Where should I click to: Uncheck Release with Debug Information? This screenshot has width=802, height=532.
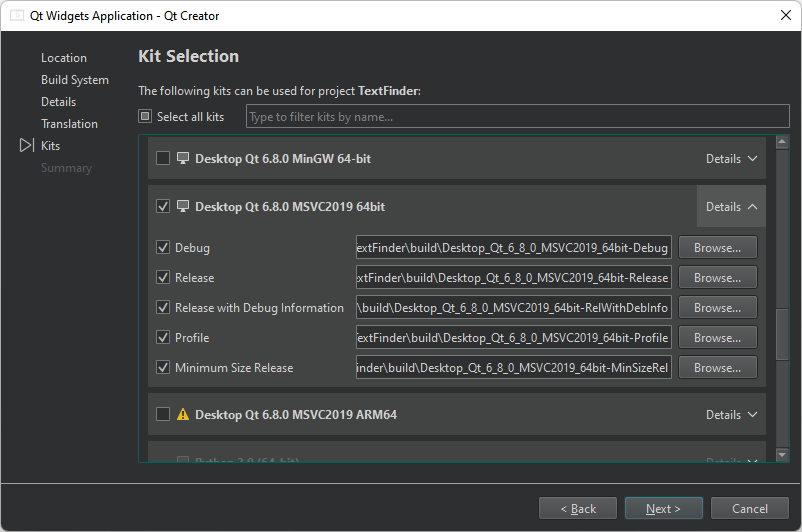(x=163, y=308)
